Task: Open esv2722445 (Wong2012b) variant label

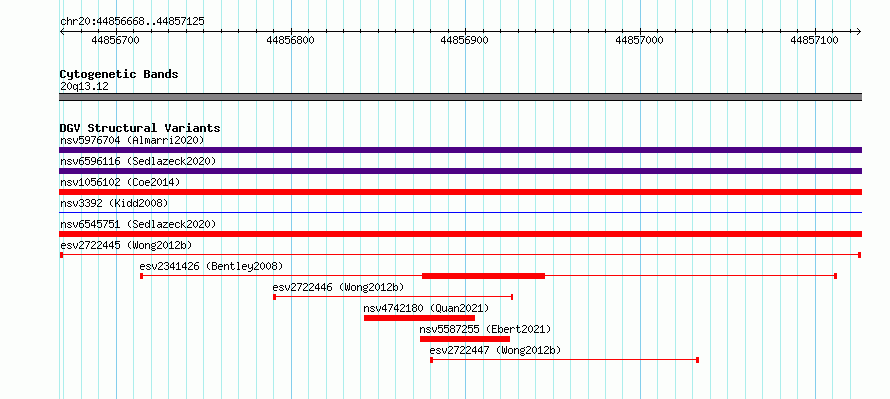Action: [x=126, y=245]
